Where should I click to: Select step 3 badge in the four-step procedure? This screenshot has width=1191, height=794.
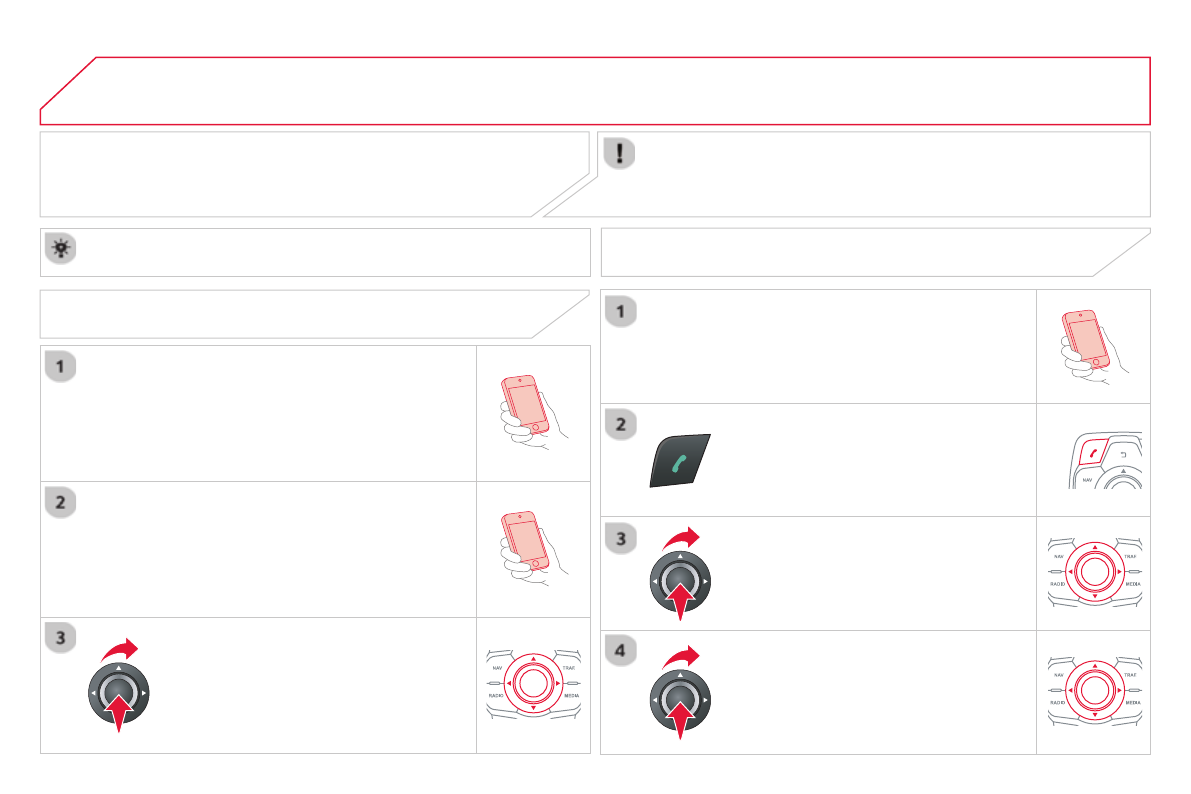(x=621, y=538)
